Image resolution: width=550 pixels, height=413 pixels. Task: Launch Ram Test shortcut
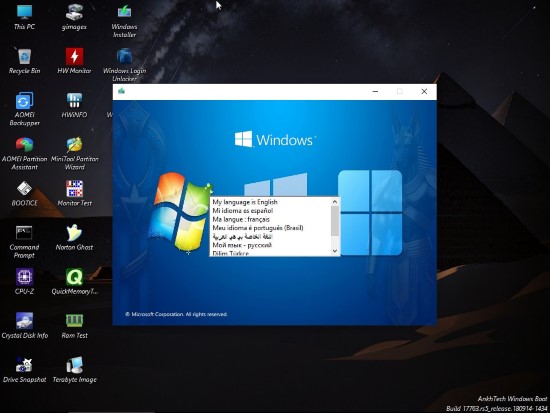[74, 326]
